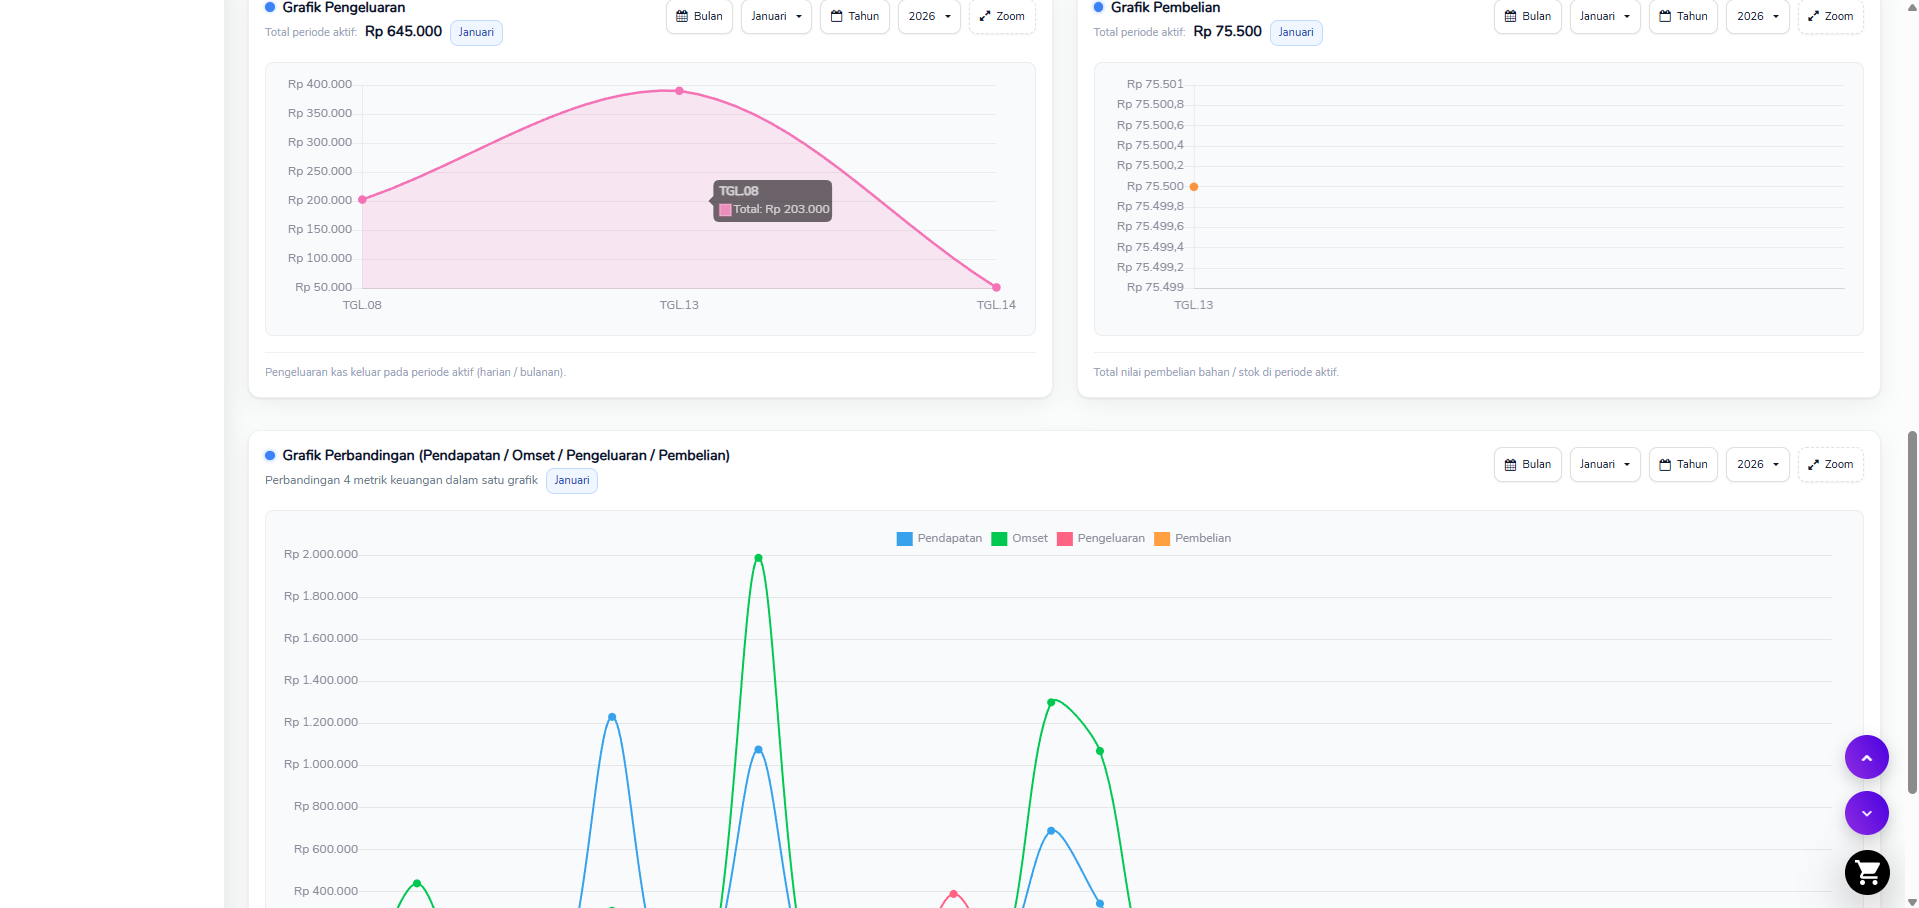Open 2026 year dropdown in Grafik Pengeluaran
The height and width of the screenshot is (908, 1919).
coord(929,16)
